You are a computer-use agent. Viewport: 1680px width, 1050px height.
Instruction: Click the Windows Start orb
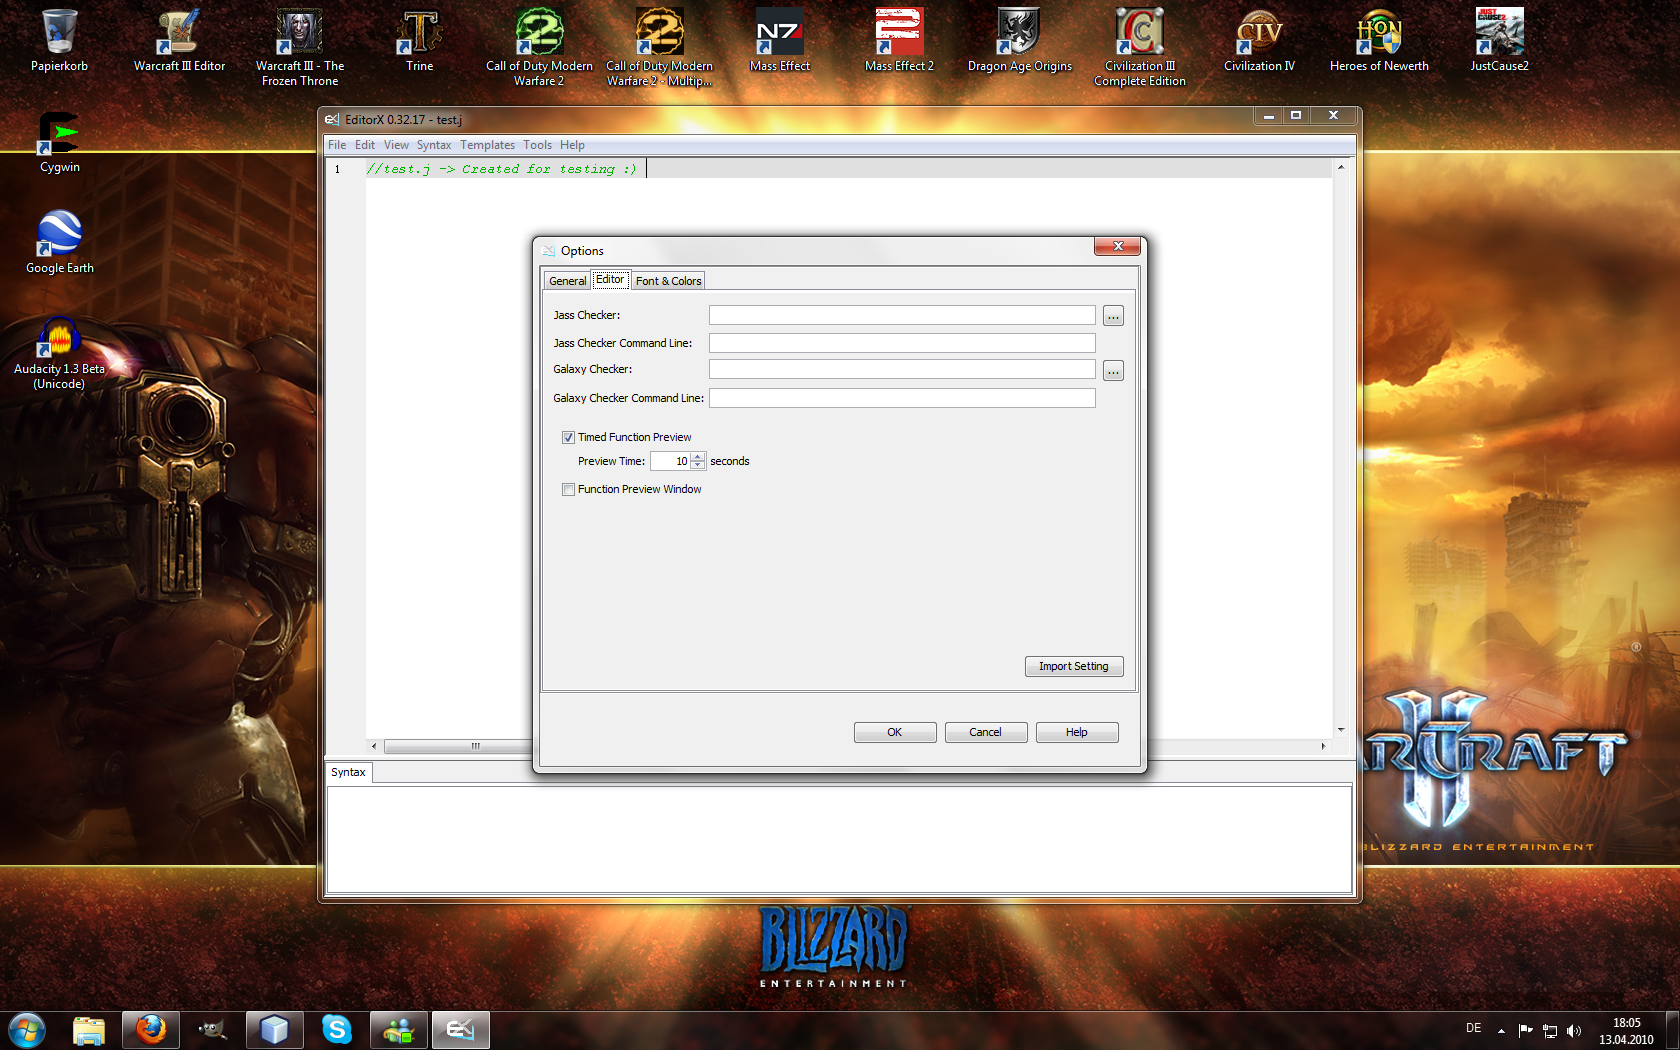pos(27,1030)
